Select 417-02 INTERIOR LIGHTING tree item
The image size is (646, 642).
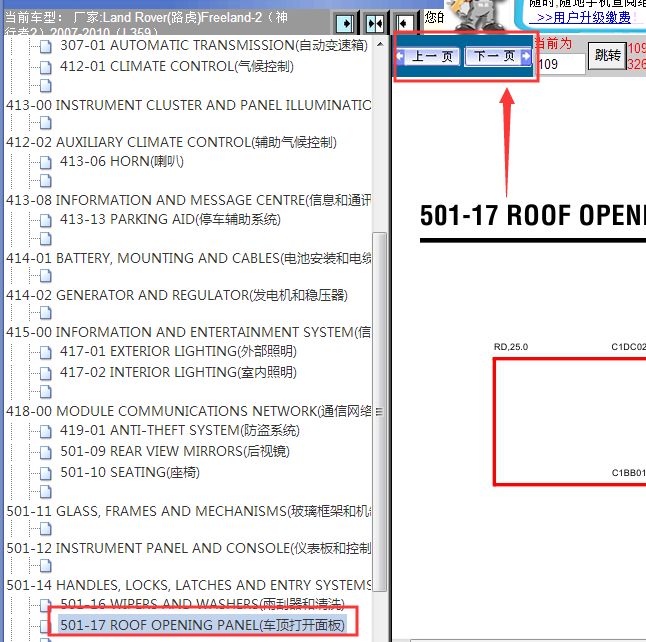[x=178, y=373]
